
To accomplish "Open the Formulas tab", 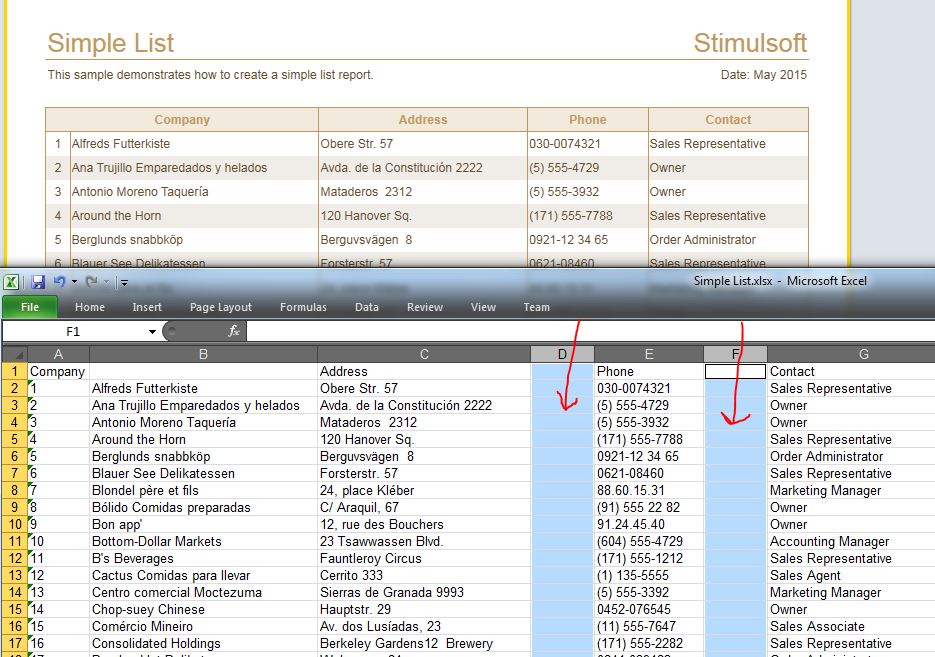I will click(x=303, y=307).
